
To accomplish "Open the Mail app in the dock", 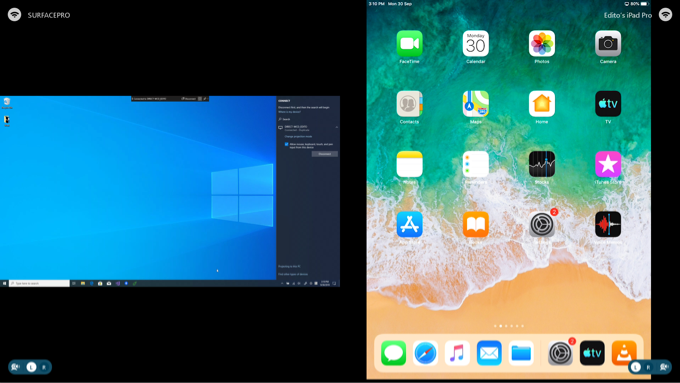I will coord(489,353).
